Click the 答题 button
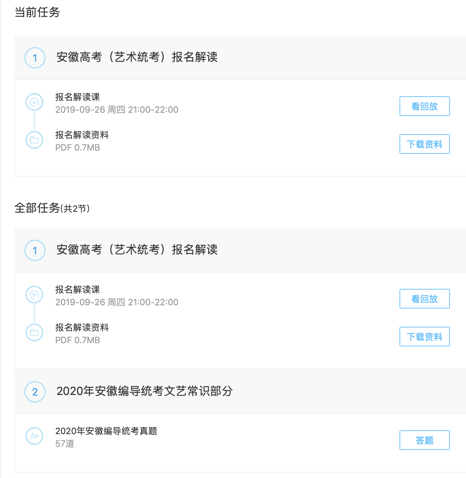 click(x=424, y=440)
